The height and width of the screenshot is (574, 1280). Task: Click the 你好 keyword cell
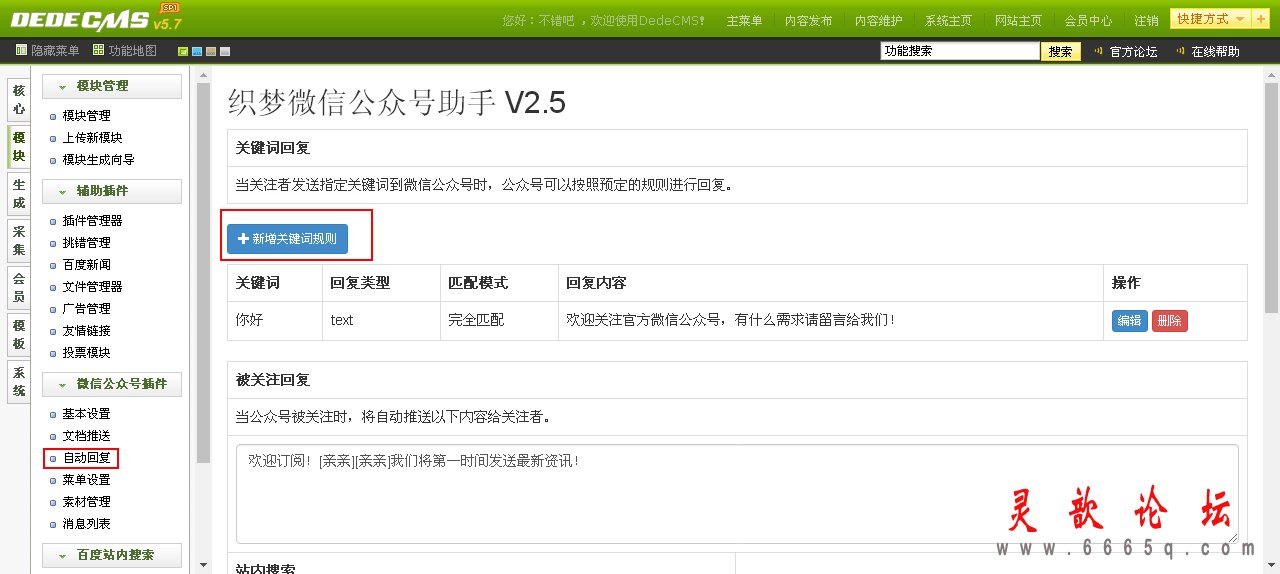pyautogui.click(x=274, y=321)
